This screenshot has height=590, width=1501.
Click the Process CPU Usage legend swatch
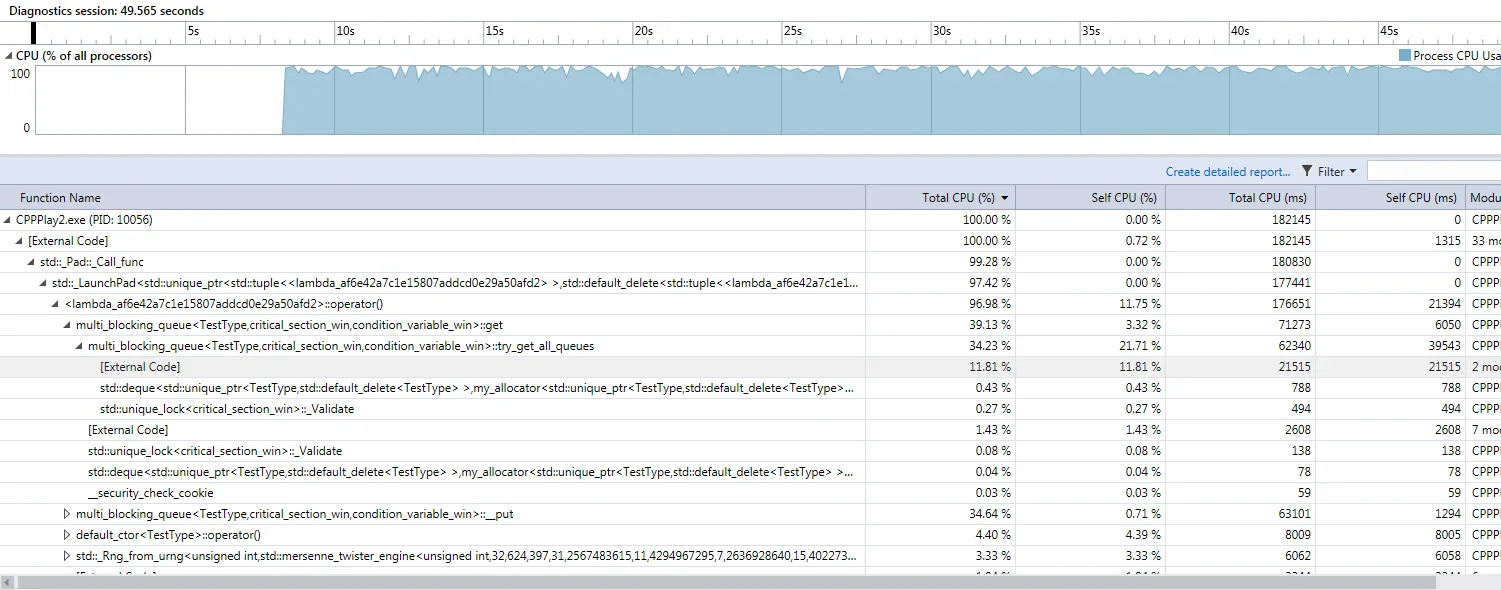pyautogui.click(x=1405, y=56)
